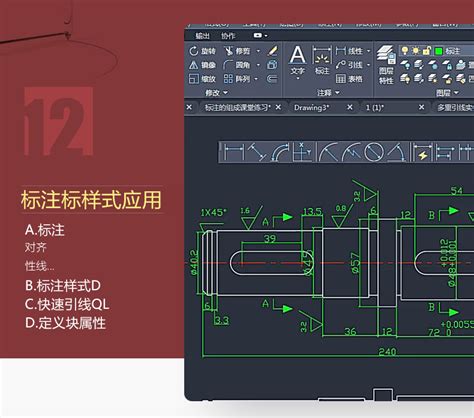The height and width of the screenshot is (418, 474).
Task: Expand the Text (文字) dropdown arrow
Action: click(x=297, y=79)
